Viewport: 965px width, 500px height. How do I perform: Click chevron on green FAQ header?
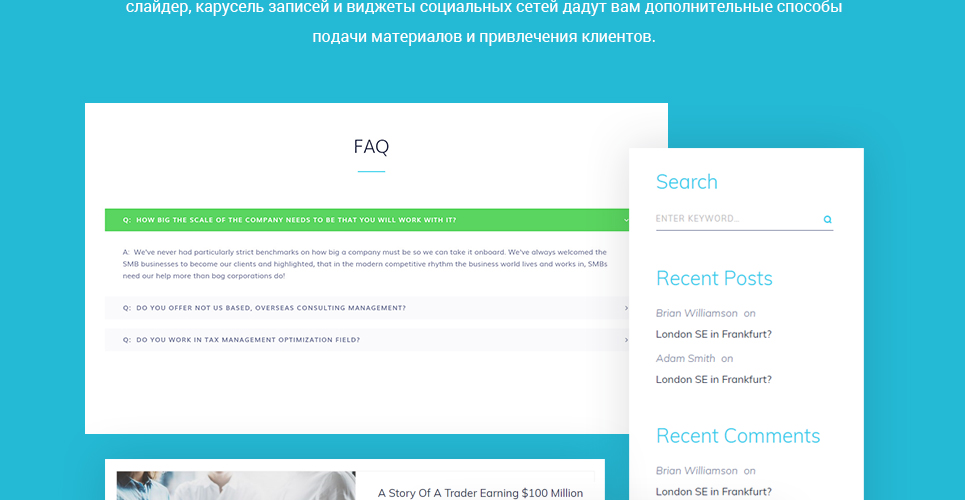click(626, 220)
